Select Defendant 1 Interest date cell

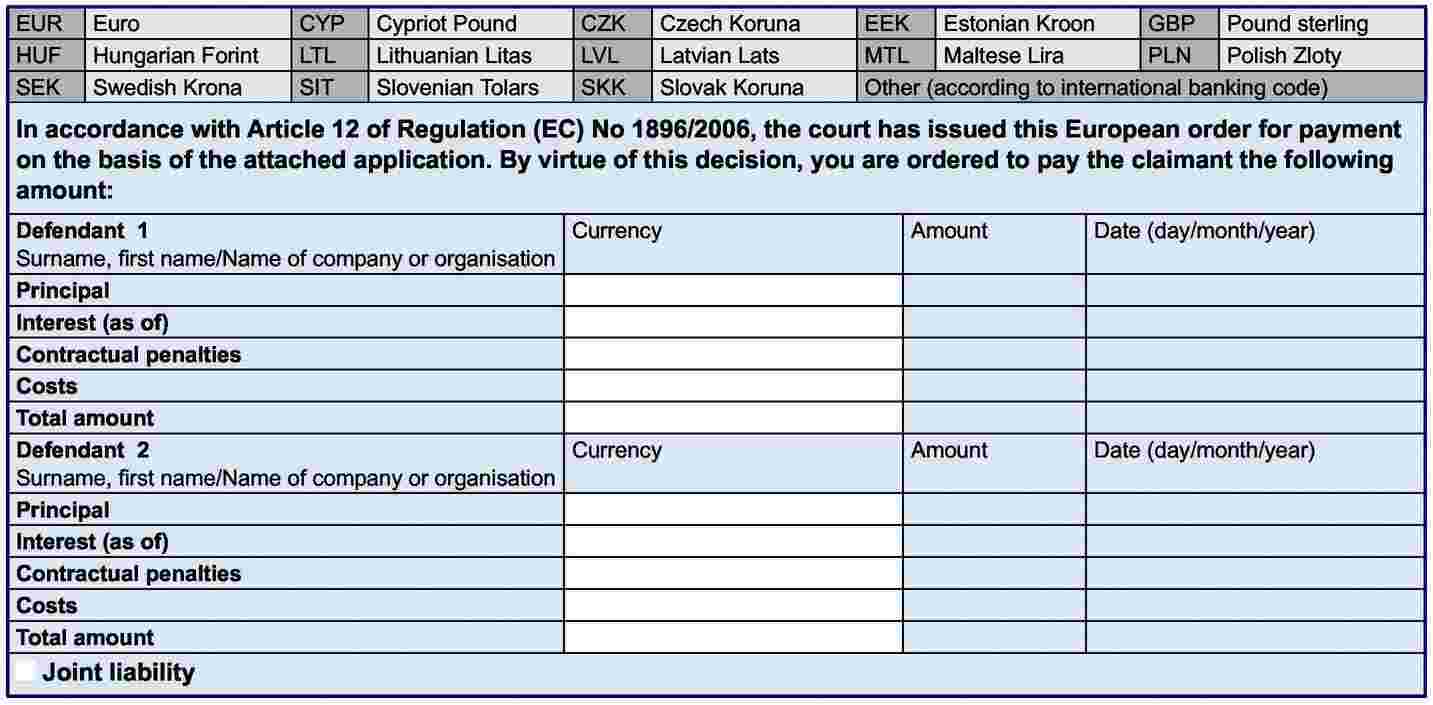[1255, 323]
